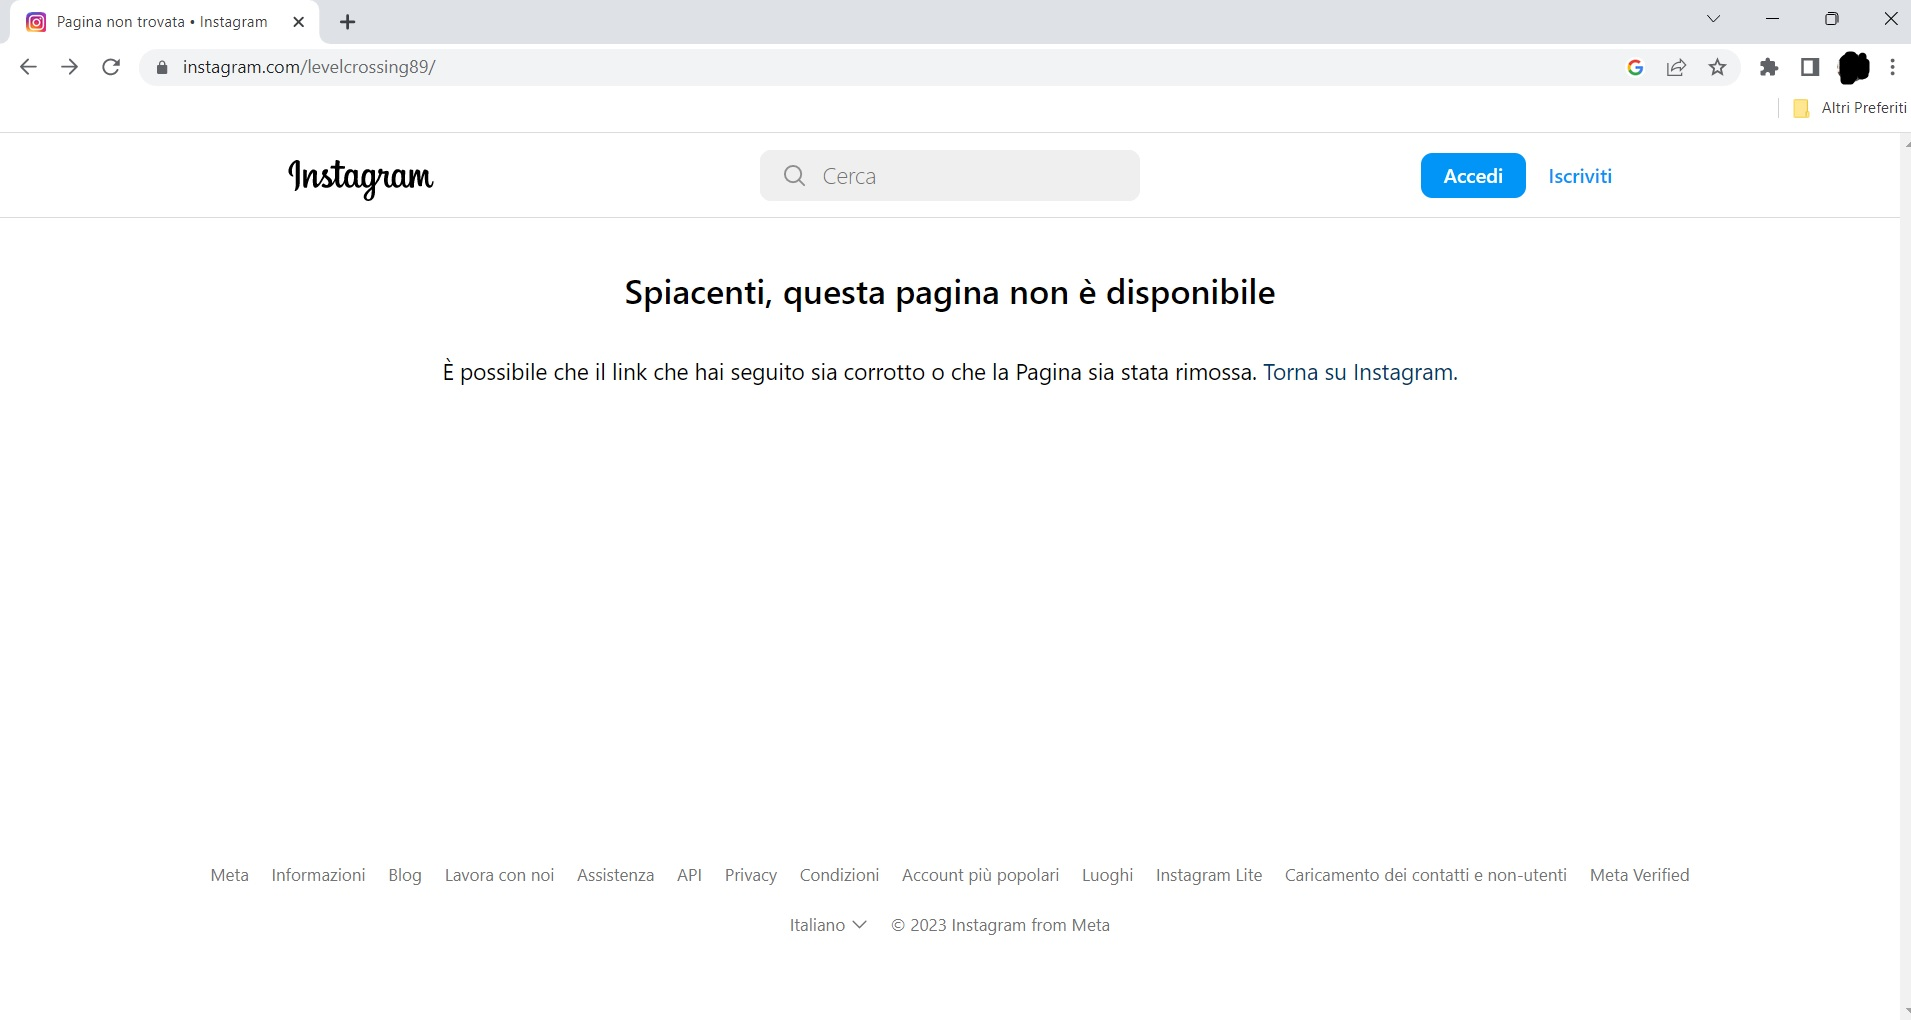Click the Instagram logo

point(360,177)
